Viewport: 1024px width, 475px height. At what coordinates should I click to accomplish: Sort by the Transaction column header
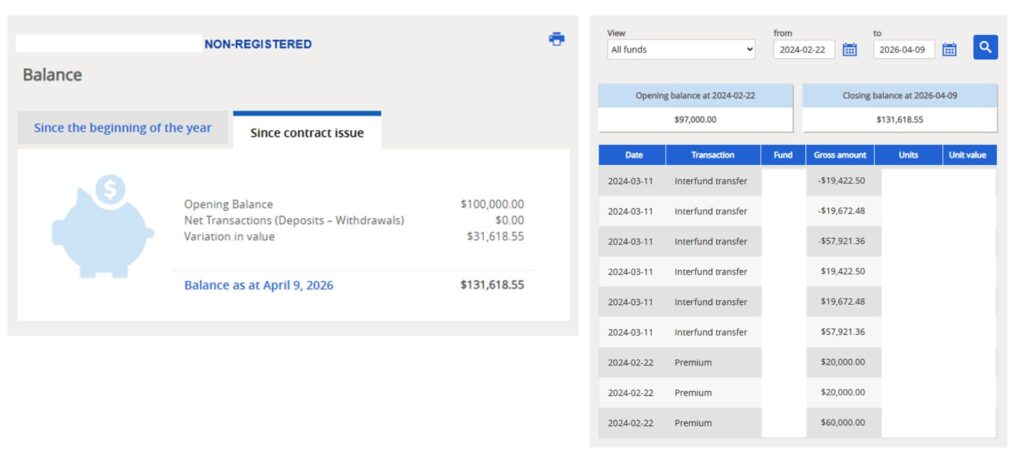click(x=713, y=155)
